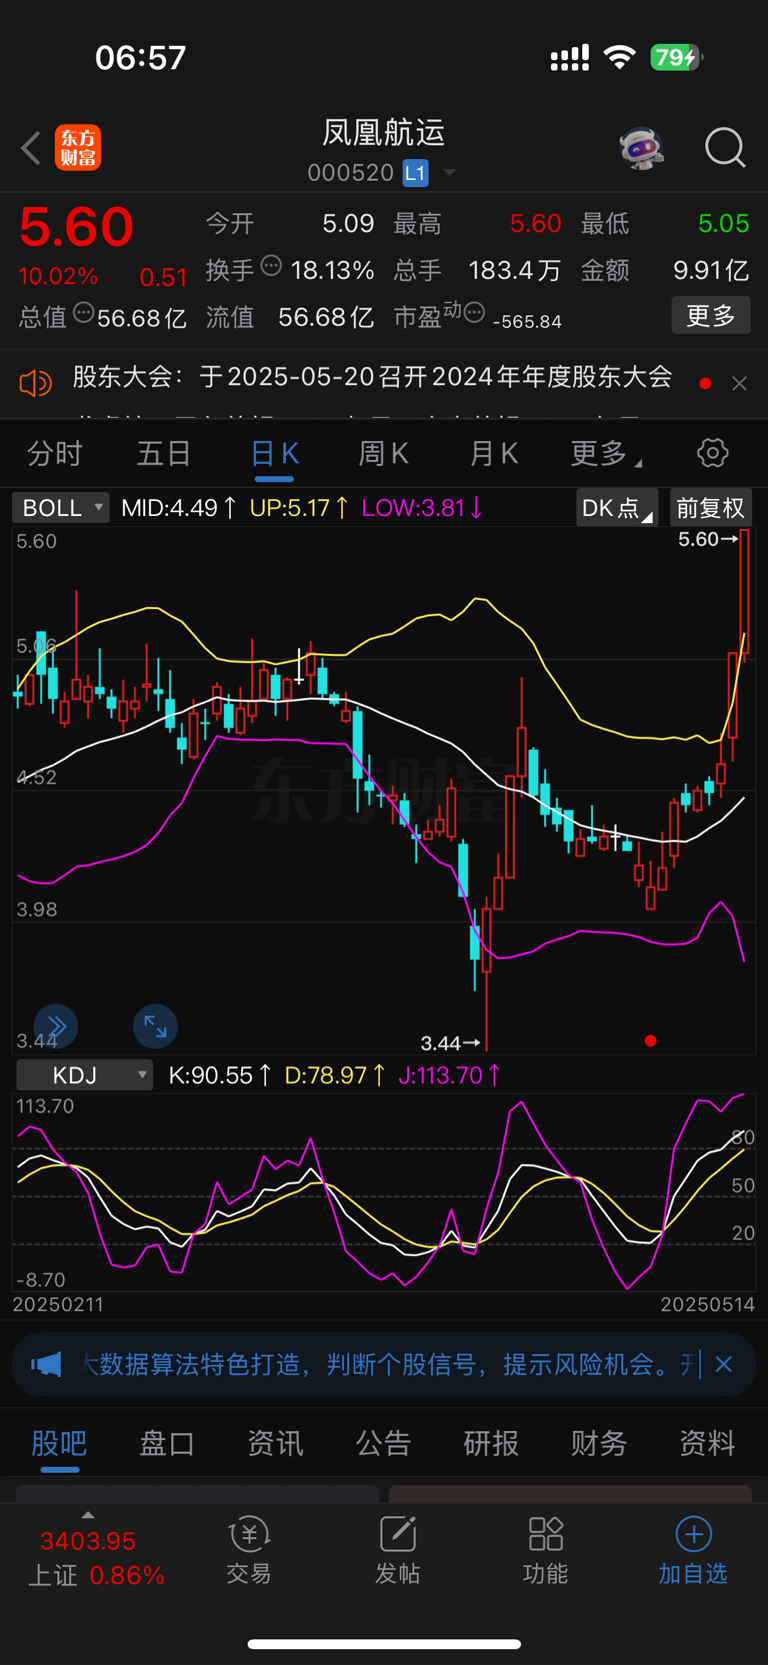769x1665 pixels.
Task: Switch to 五日 chart tab
Action: pos(164,454)
